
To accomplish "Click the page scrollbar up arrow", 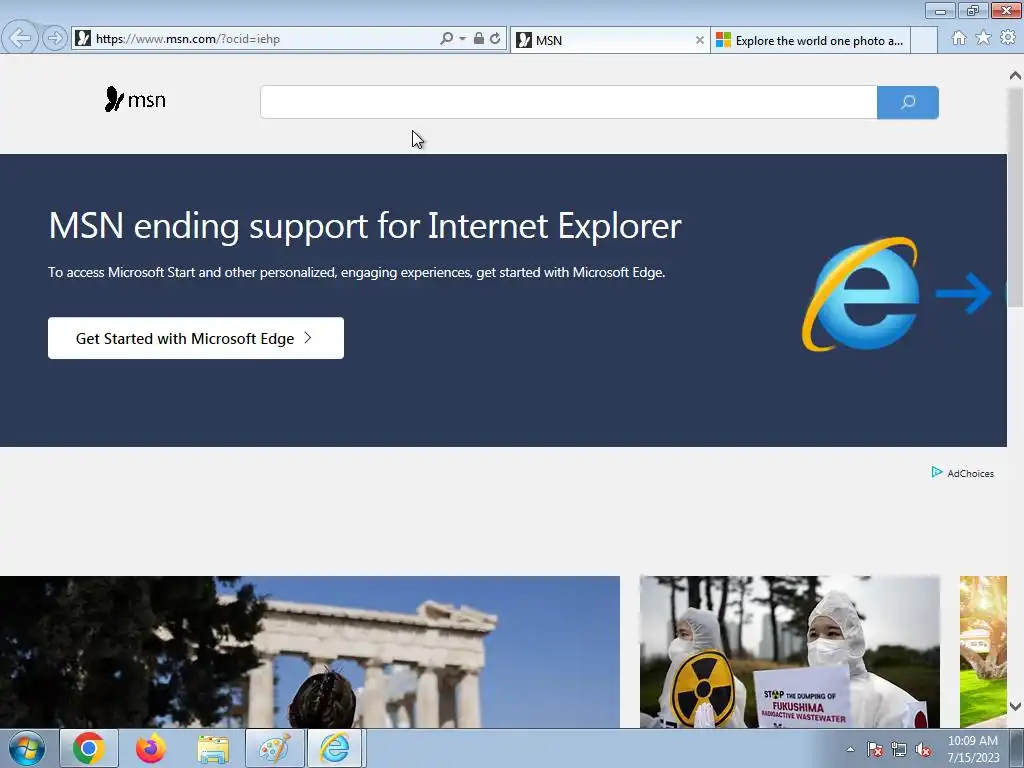I will click(1015, 76).
